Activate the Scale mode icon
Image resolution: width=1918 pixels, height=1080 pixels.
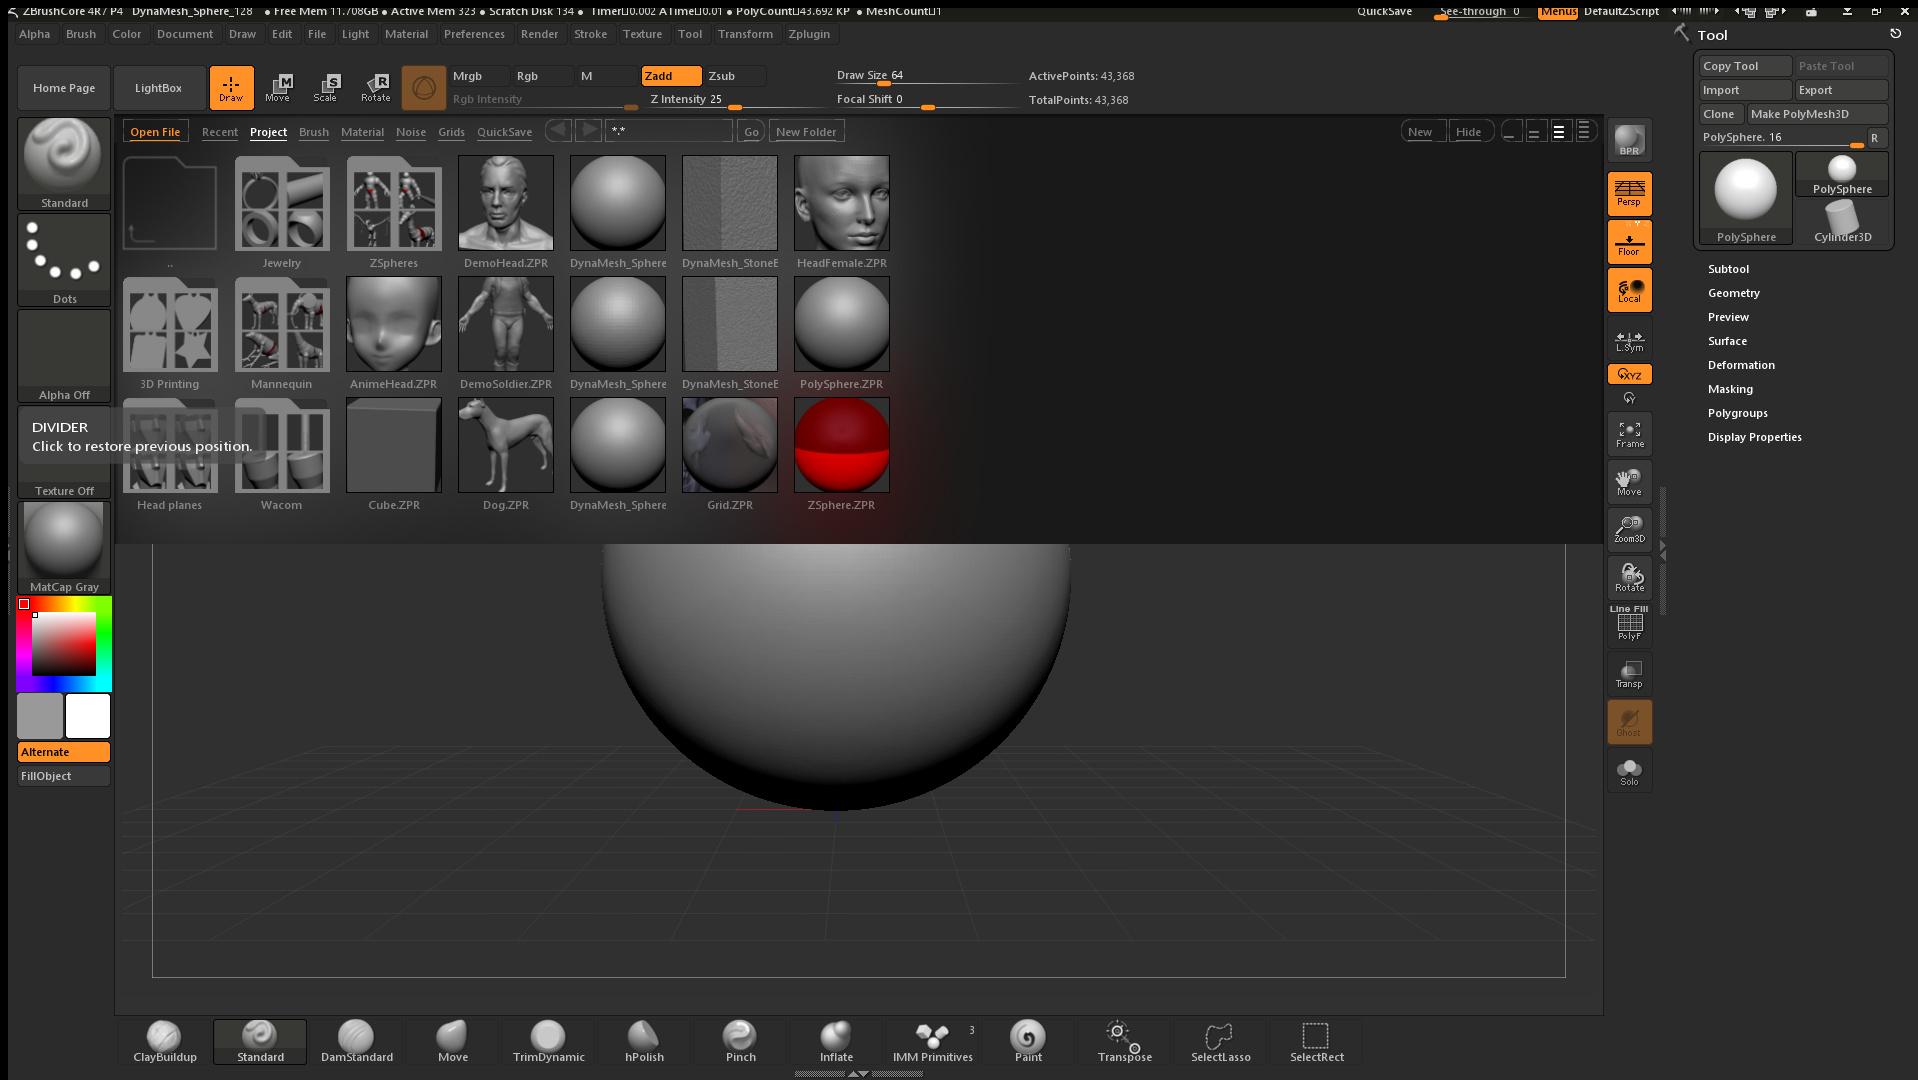[x=327, y=88]
